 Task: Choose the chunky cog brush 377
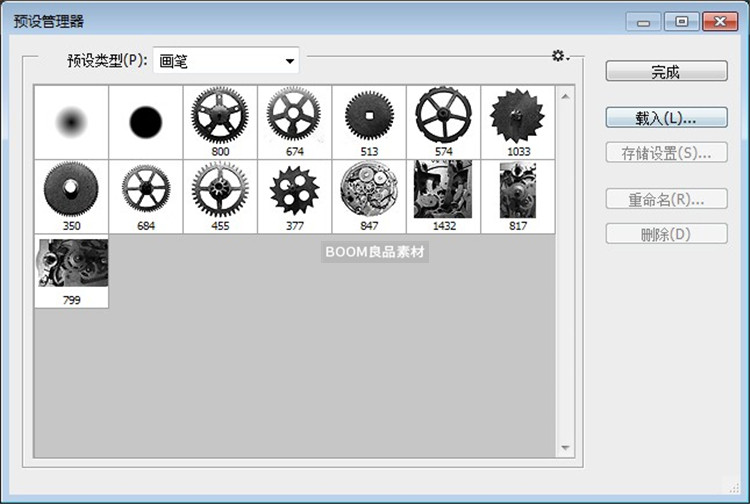pos(294,191)
